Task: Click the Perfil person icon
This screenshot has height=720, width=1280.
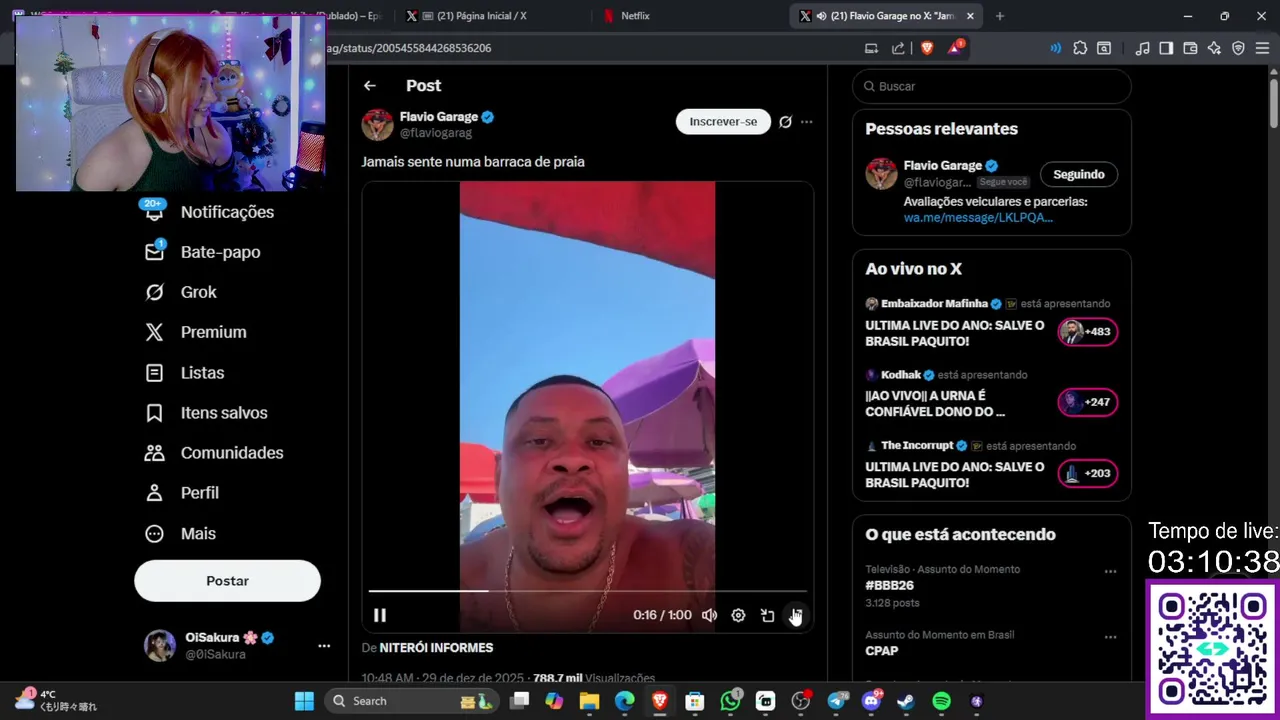Action: (x=154, y=493)
